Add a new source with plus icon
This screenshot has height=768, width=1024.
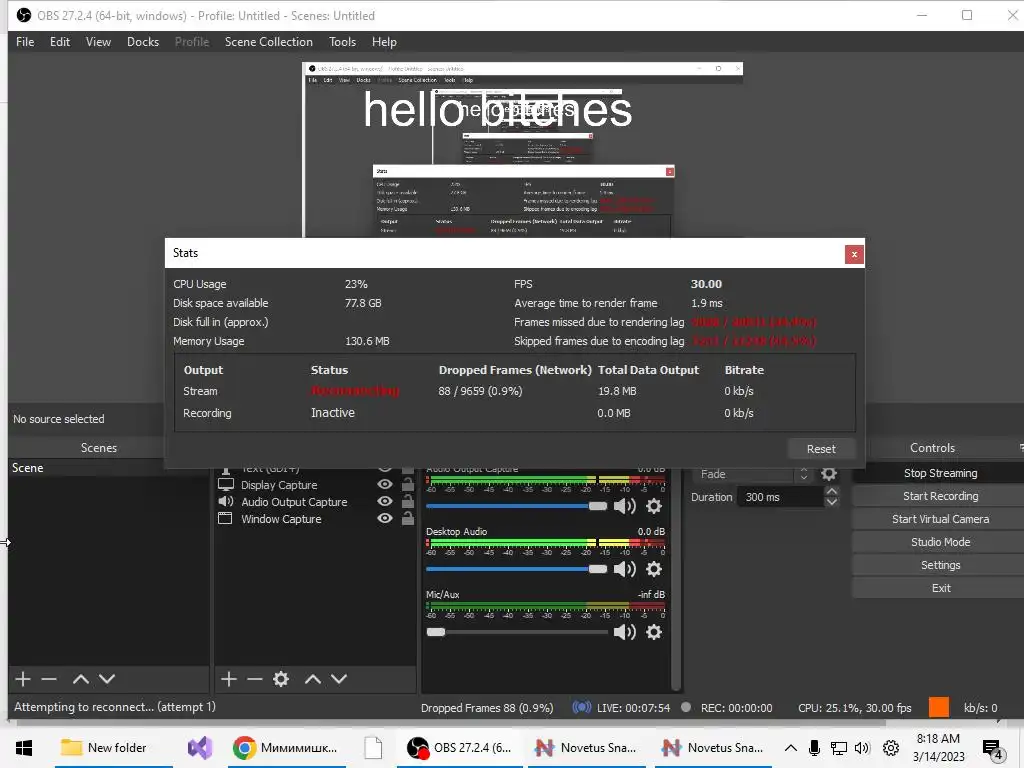point(229,679)
